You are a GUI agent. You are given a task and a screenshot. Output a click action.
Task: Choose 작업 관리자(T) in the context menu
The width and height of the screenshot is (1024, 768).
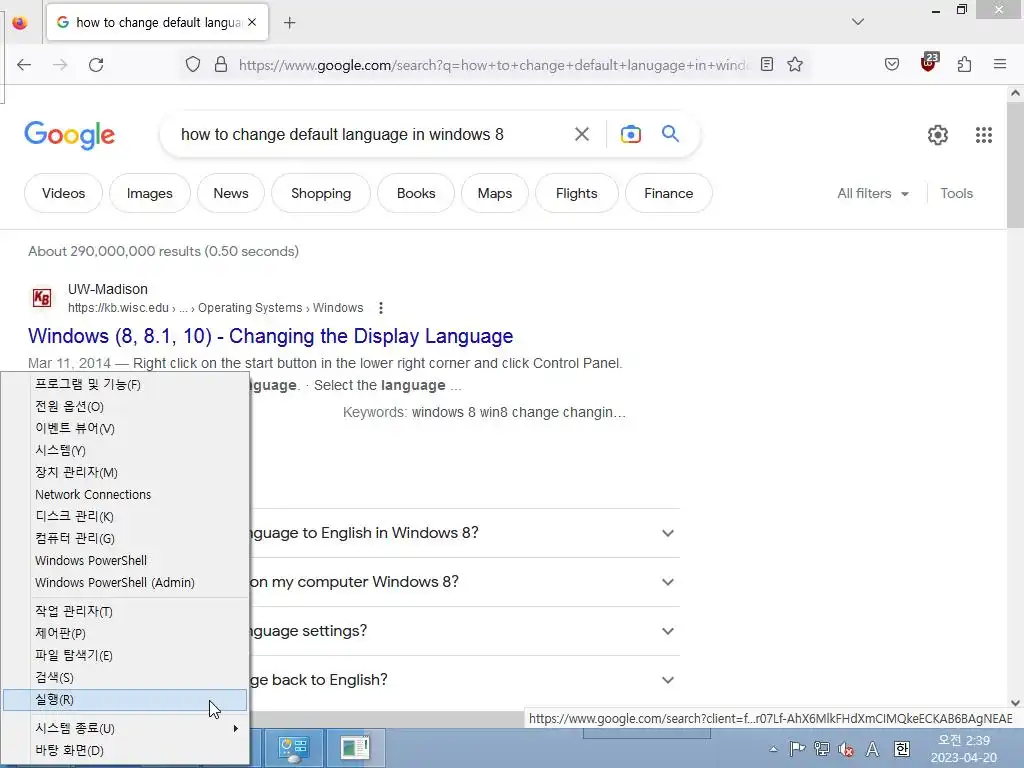point(125,611)
